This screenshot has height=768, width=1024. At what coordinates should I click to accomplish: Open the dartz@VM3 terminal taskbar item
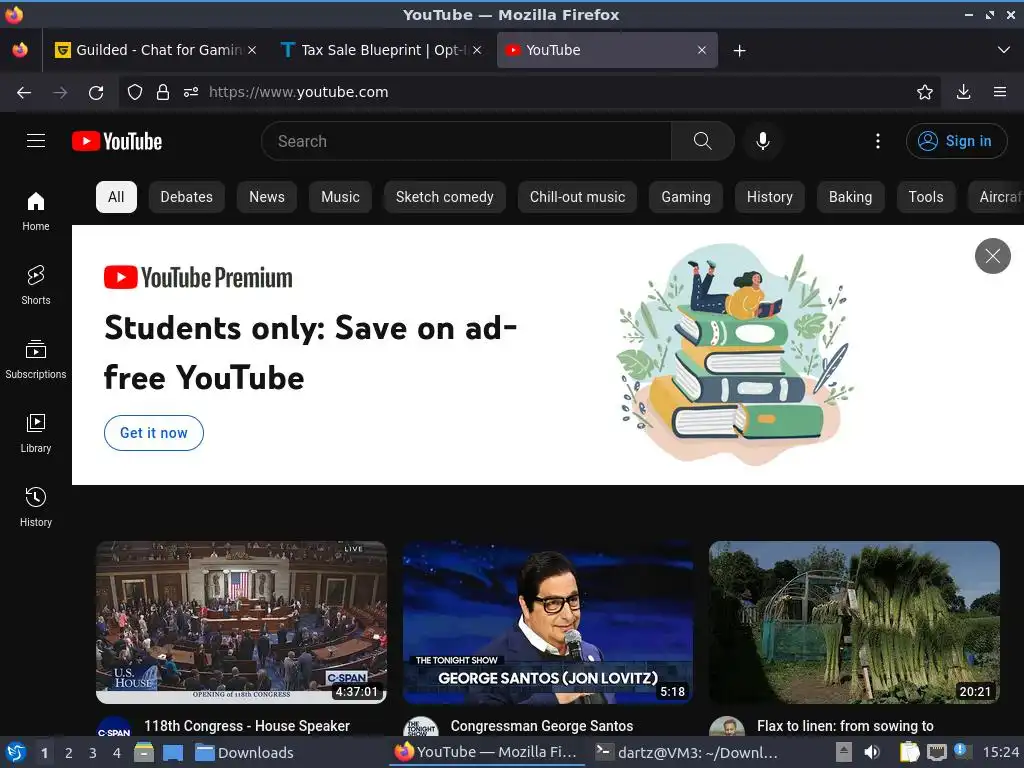(687, 753)
